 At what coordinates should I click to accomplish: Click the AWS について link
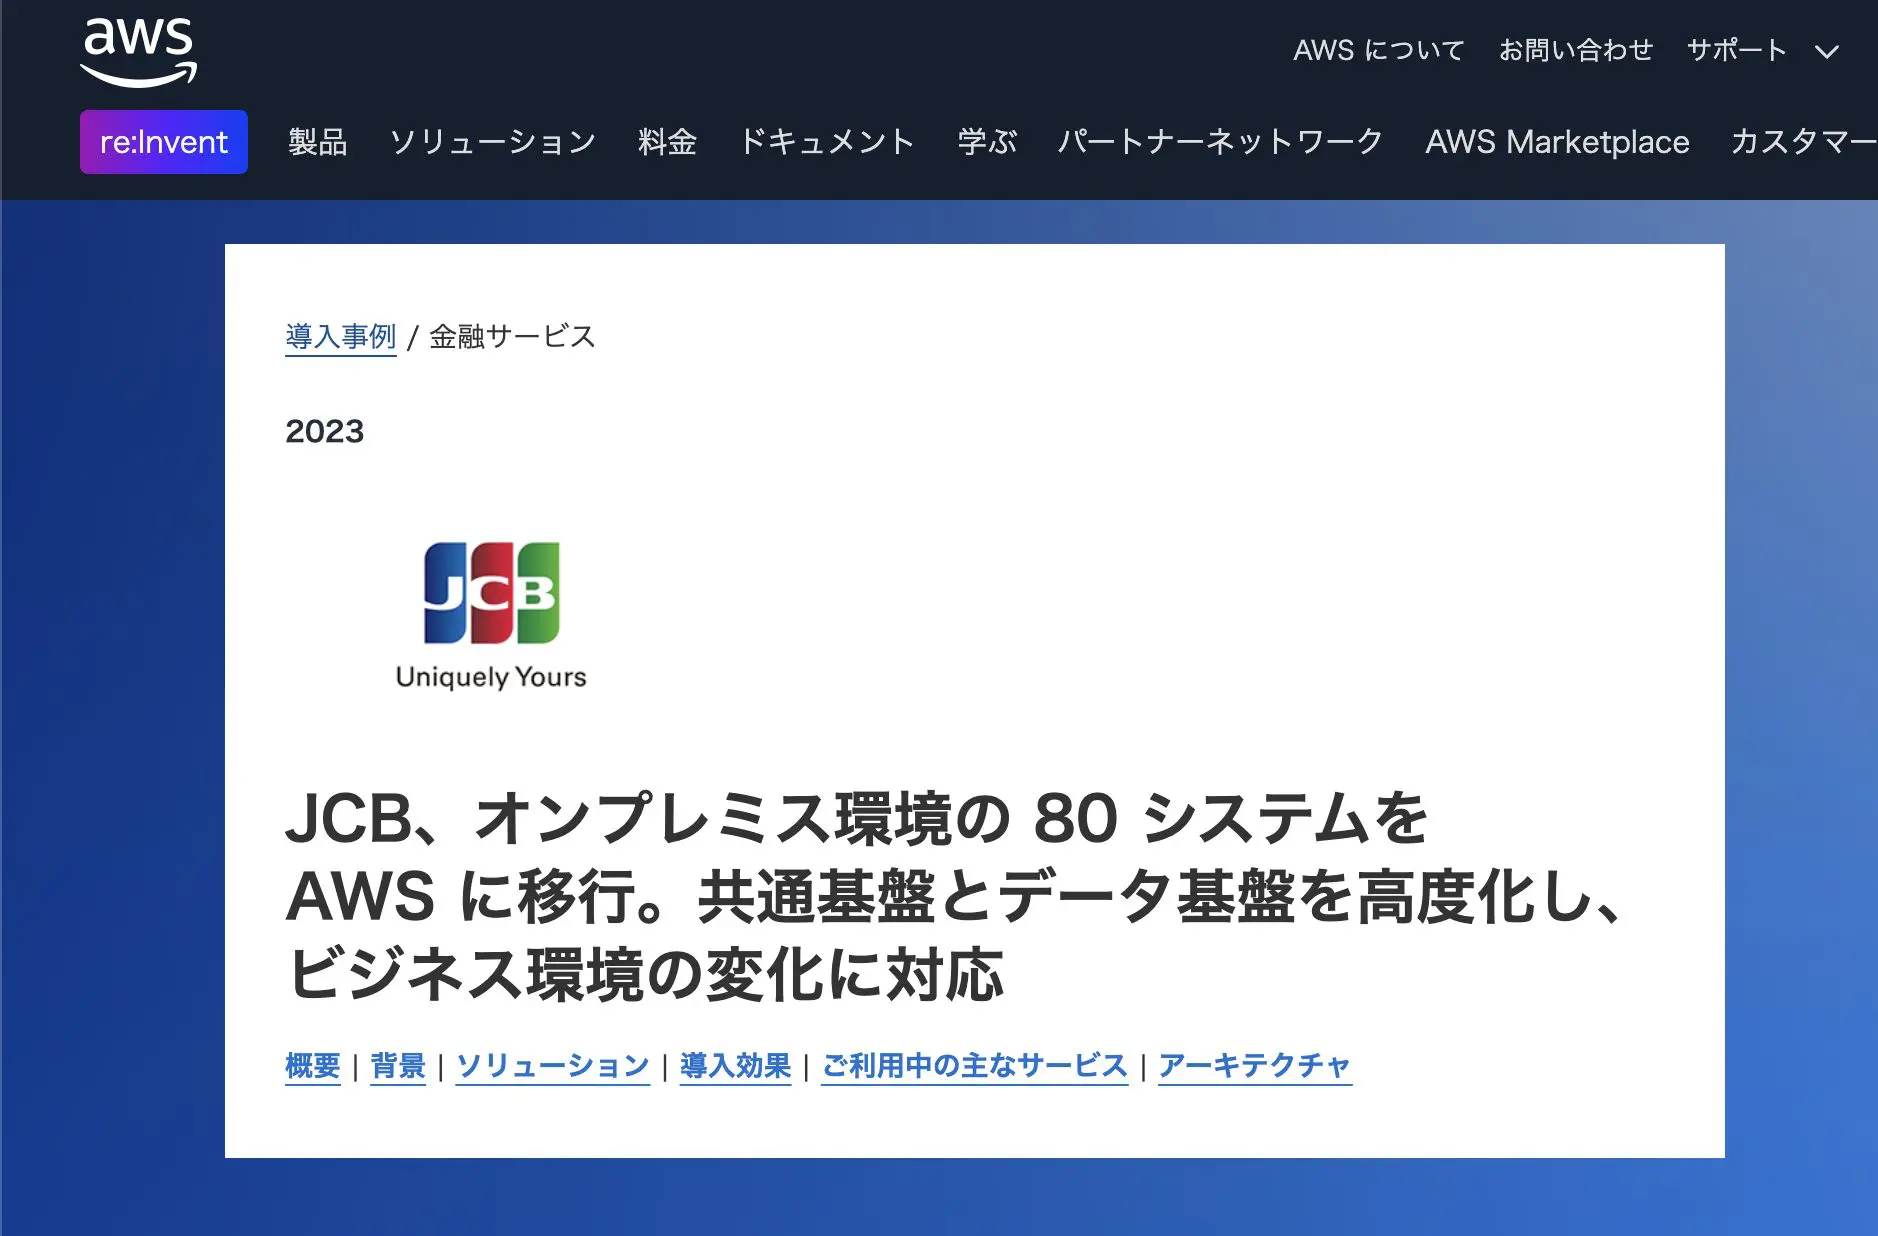pos(1378,50)
